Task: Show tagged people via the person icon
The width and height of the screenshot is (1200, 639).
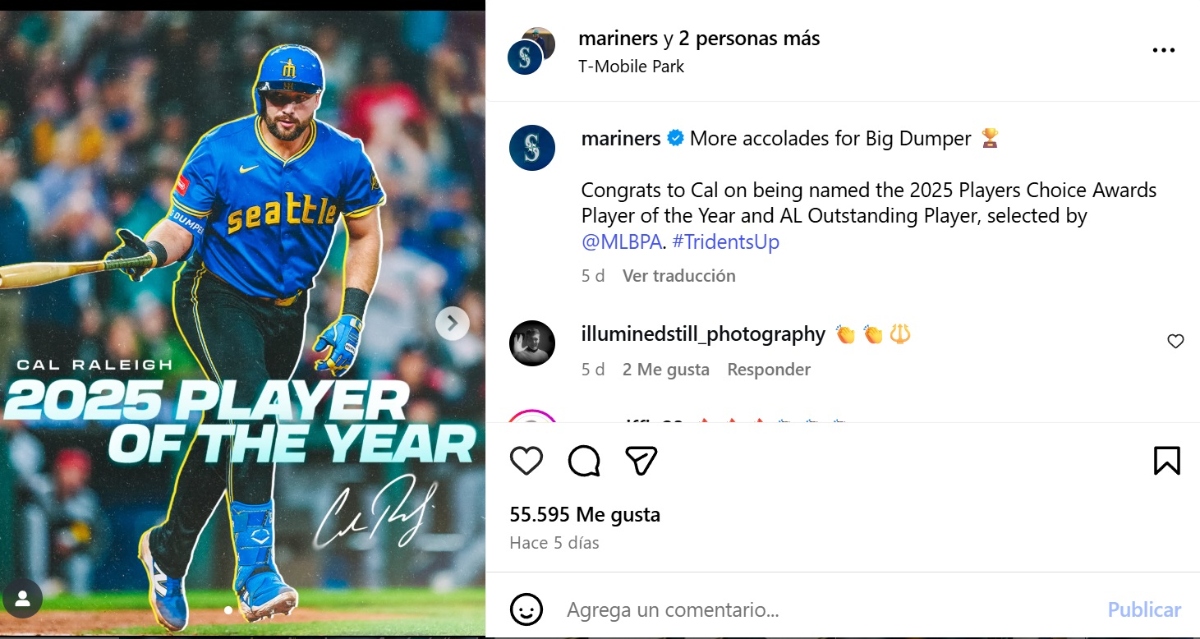Action: click(x=22, y=598)
